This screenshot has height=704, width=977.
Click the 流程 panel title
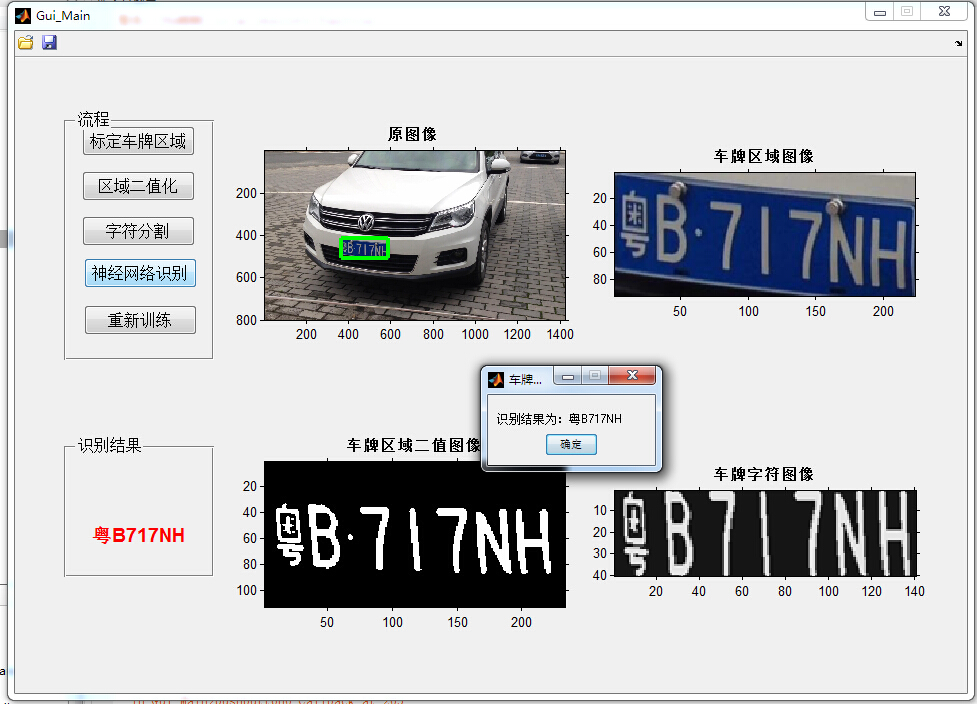(x=93, y=119)
